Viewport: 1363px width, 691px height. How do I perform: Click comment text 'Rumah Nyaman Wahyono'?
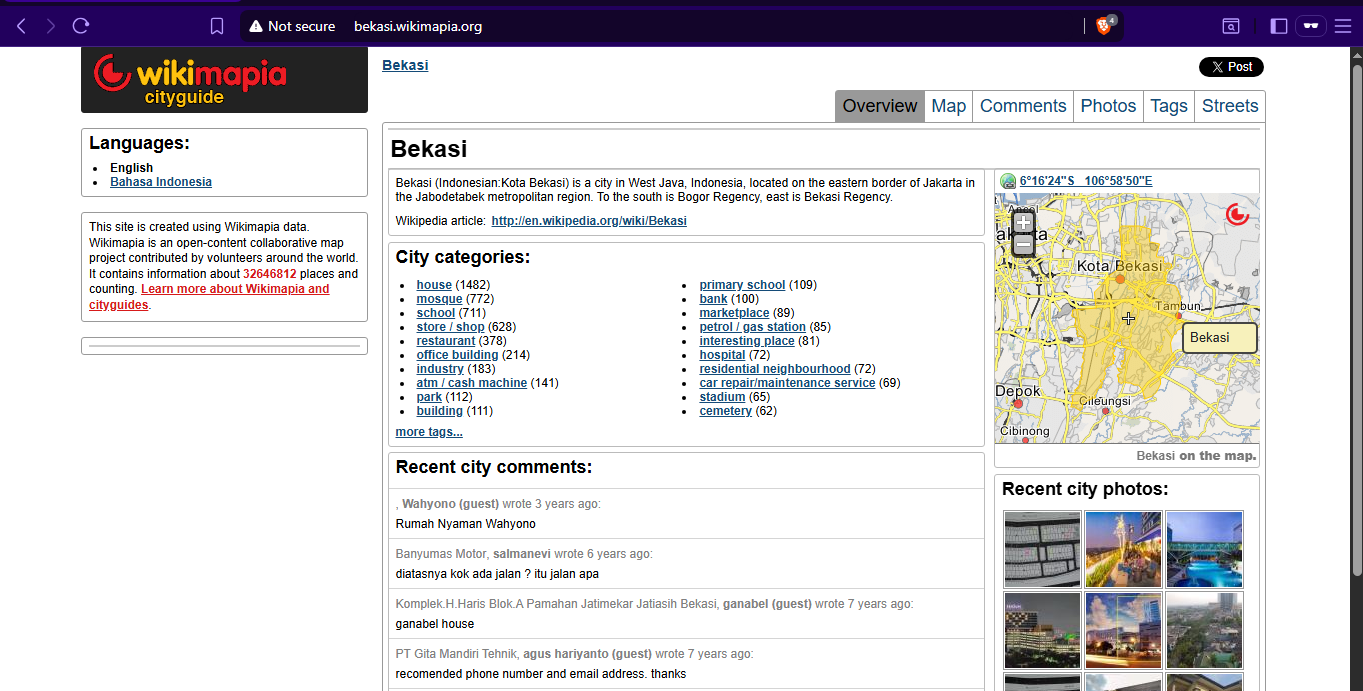[466, 524]
